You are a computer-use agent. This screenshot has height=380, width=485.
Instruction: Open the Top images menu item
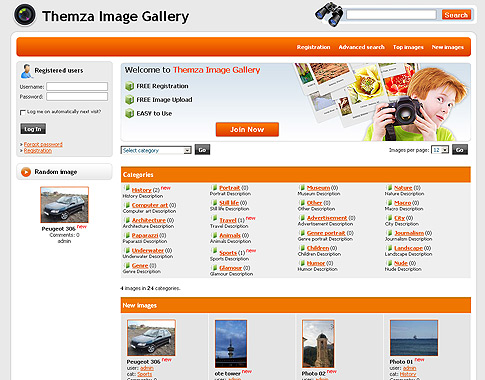coord(408,47)
